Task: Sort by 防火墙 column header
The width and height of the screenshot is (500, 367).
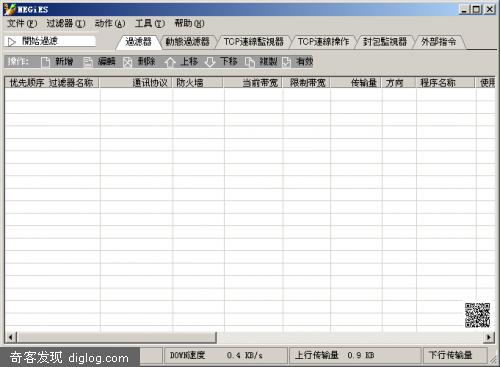Action: pos(198,82)
